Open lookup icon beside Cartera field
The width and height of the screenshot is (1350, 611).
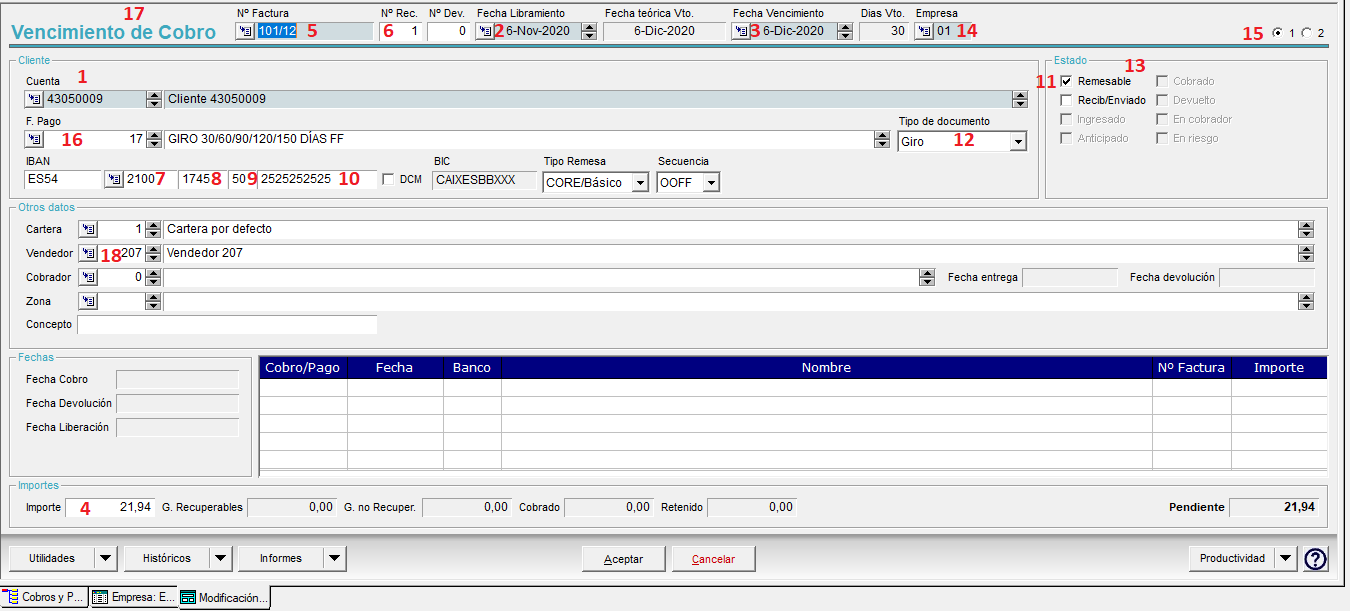88,229
